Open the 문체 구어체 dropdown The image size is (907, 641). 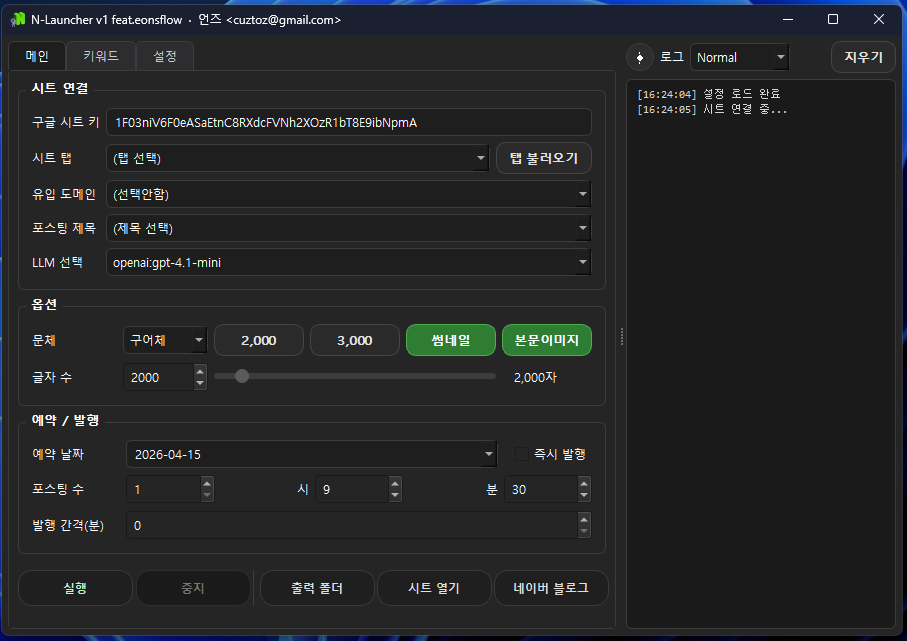[165, 340]
